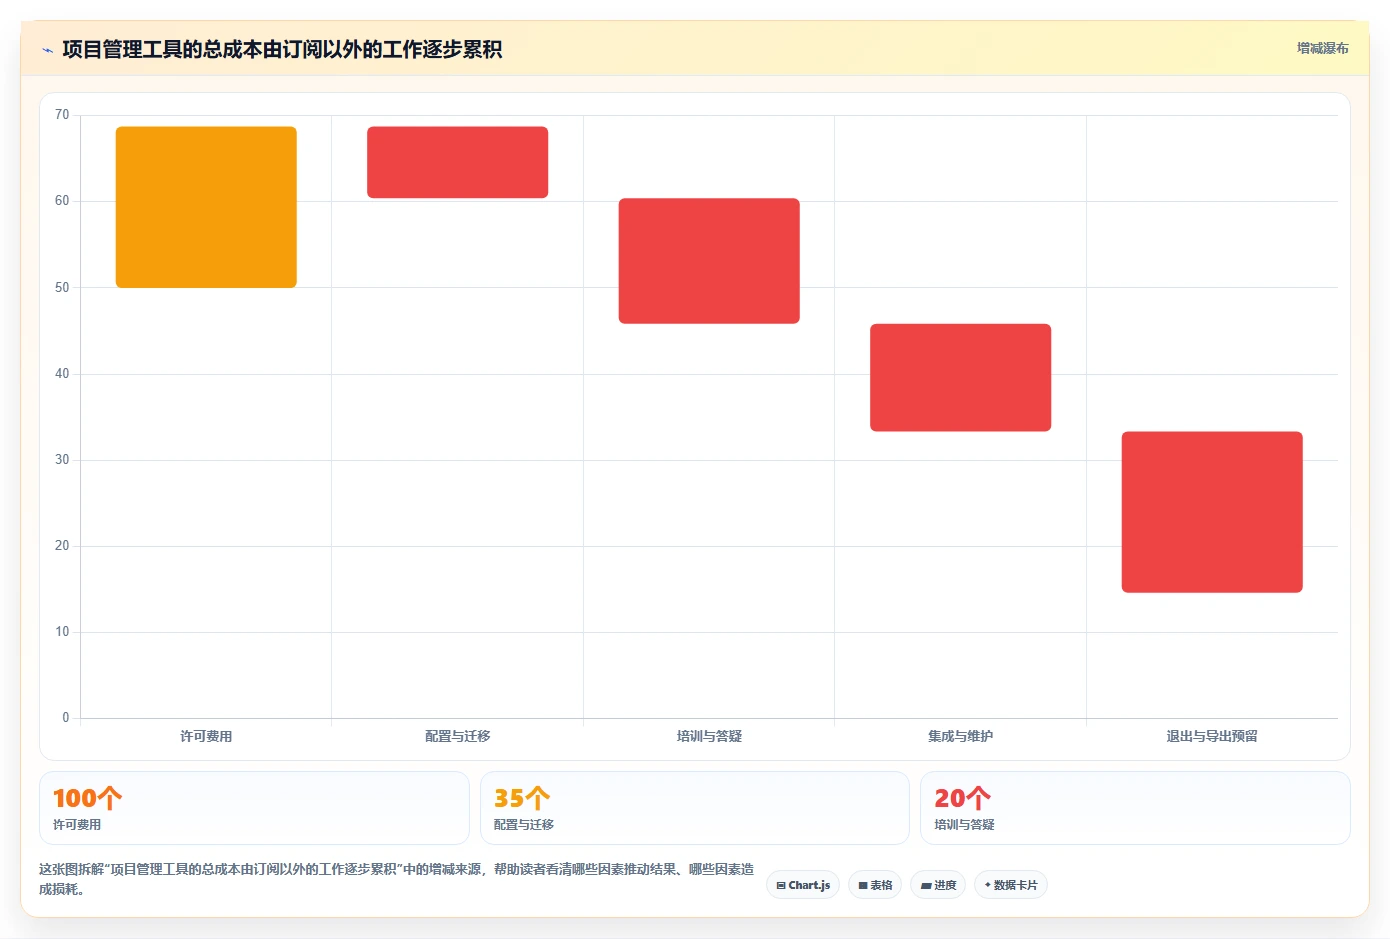1390x939 pixels.
Task: Click the y-axis value 0
Action: (66, 718)
